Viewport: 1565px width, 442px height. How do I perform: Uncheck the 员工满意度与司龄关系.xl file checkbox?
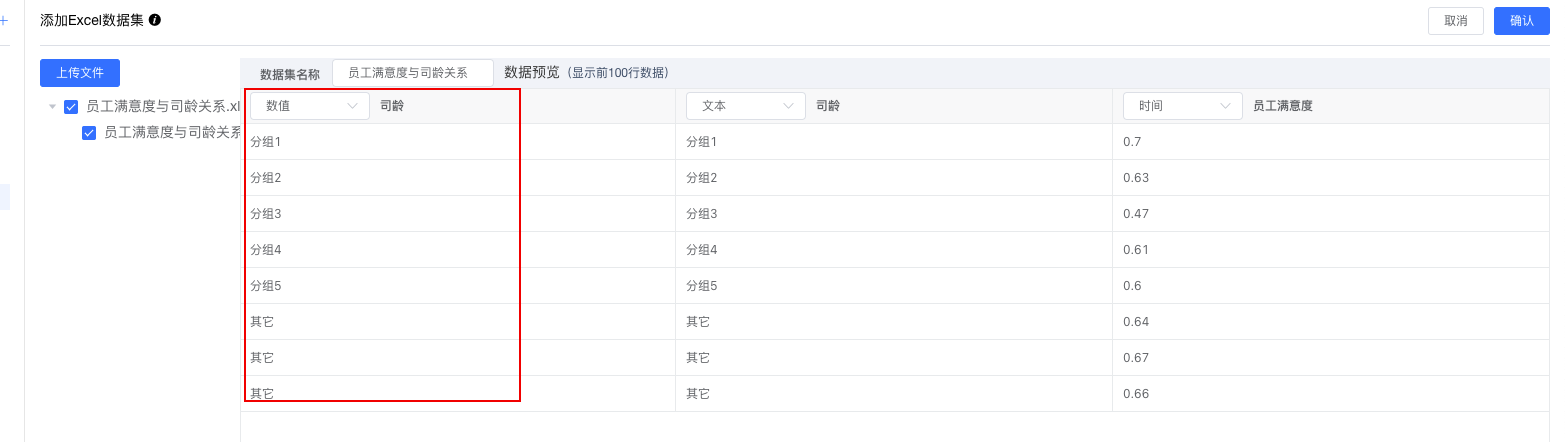(x=71, y=106)
